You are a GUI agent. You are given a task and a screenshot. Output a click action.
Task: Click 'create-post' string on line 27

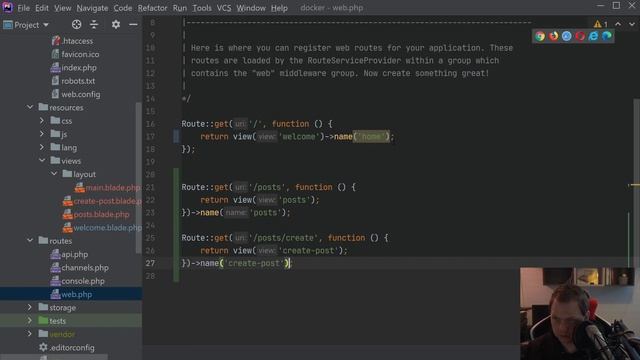point(254,263)
